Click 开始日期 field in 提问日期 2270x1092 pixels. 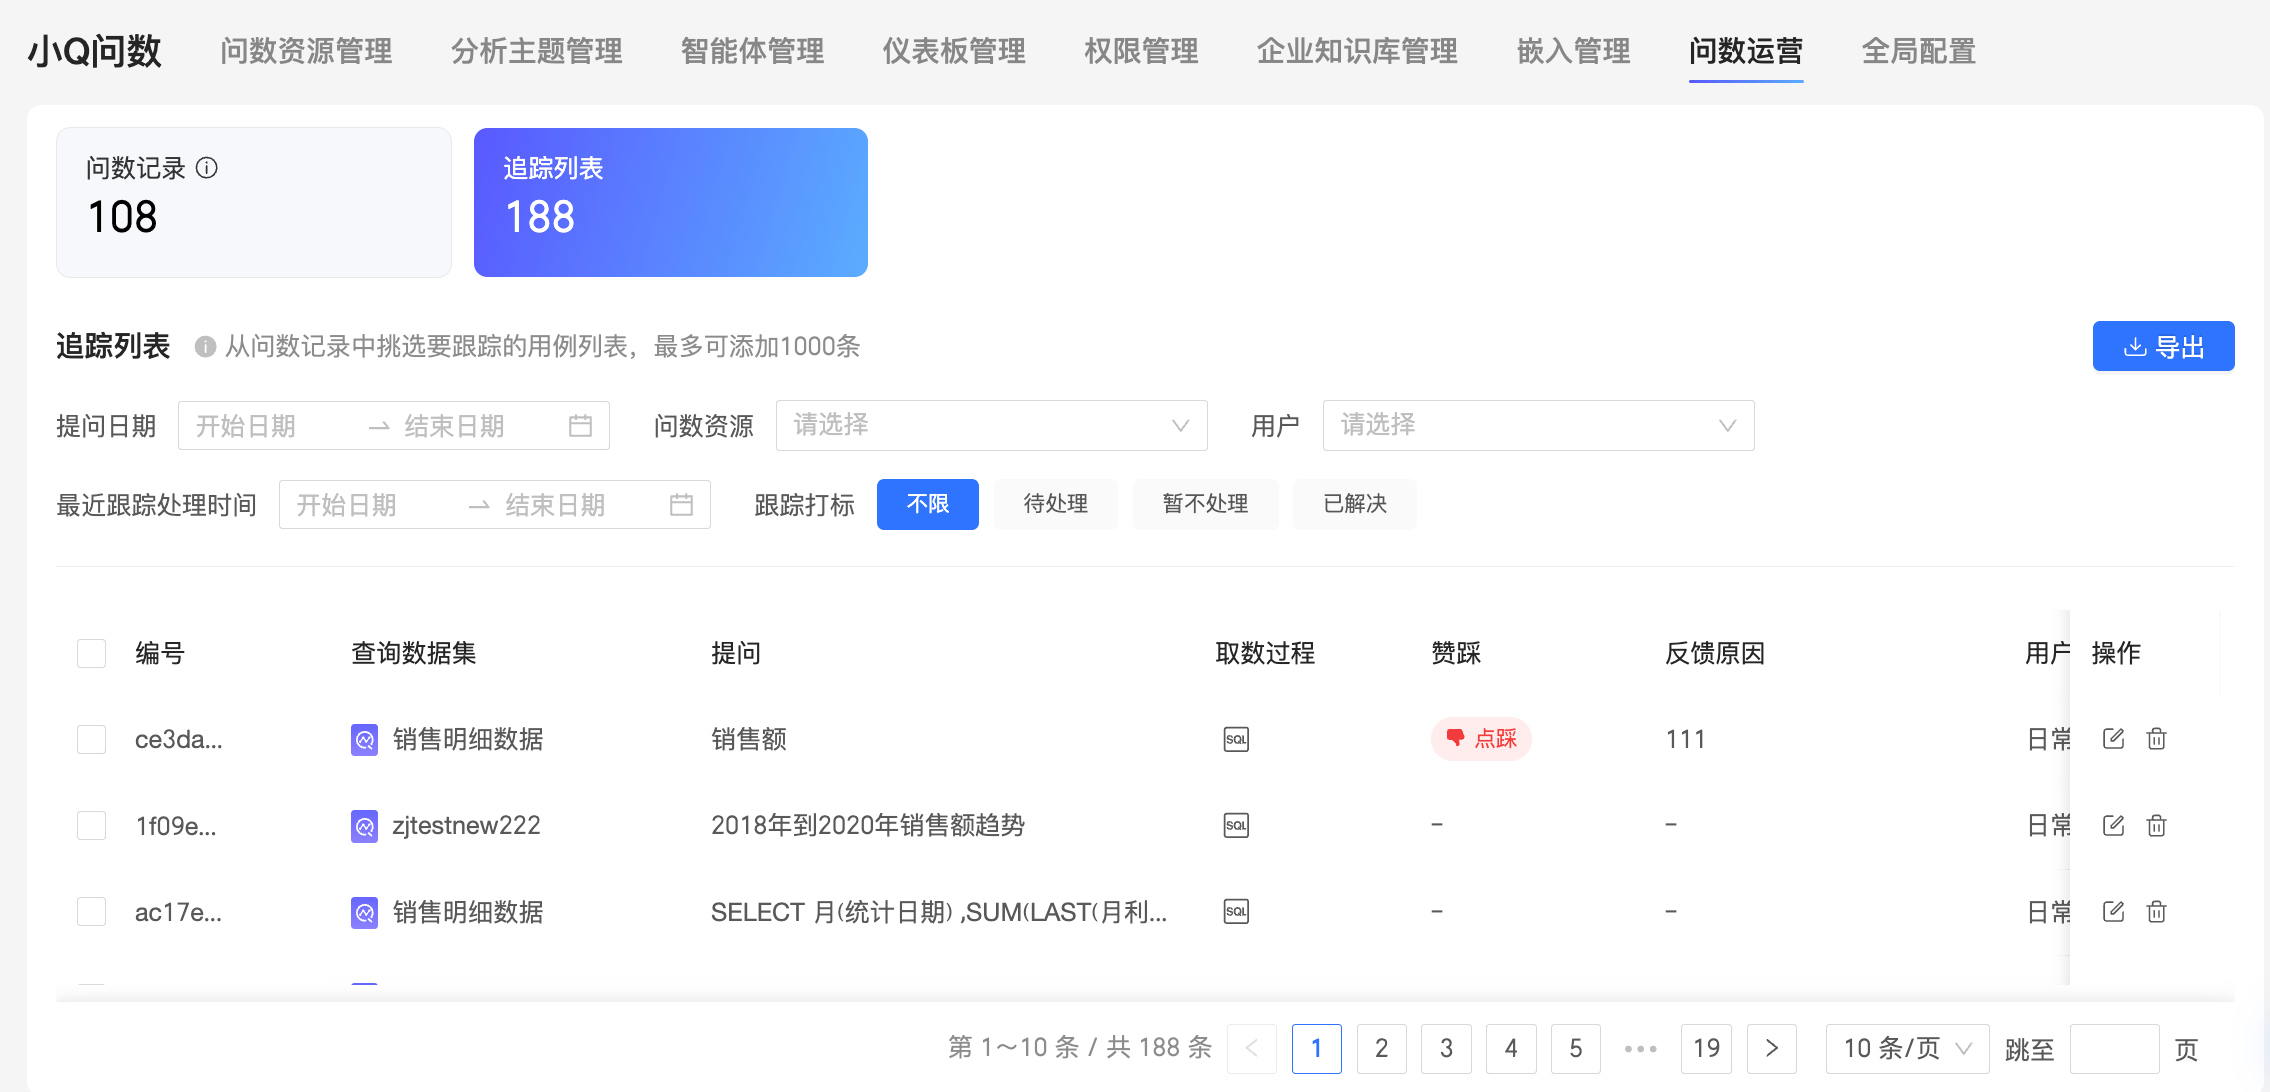point(270,426)
